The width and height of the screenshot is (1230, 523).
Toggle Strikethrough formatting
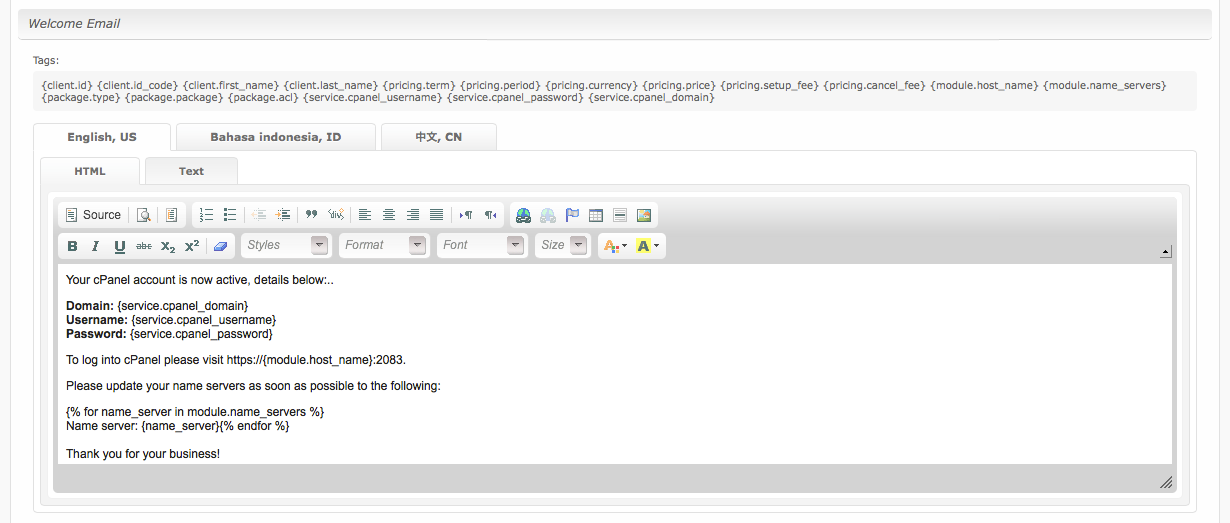pos(144,245)
